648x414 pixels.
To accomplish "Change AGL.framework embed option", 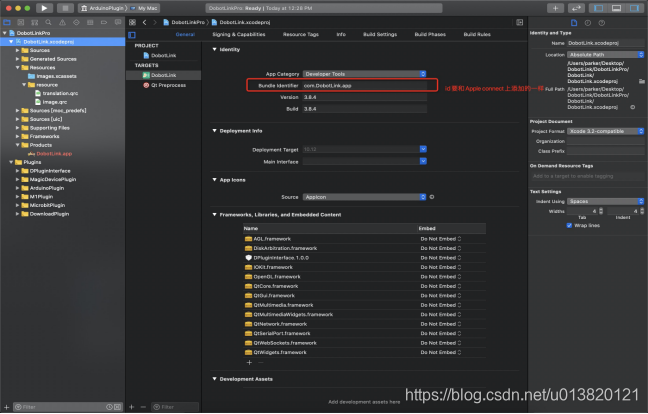I will (441, 239).
